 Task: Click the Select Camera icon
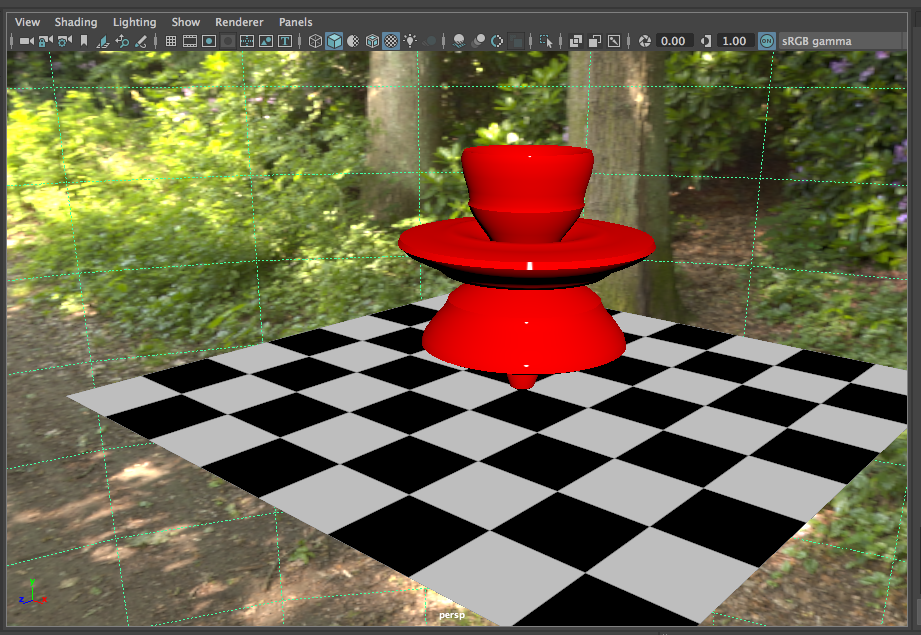point(26,41)
